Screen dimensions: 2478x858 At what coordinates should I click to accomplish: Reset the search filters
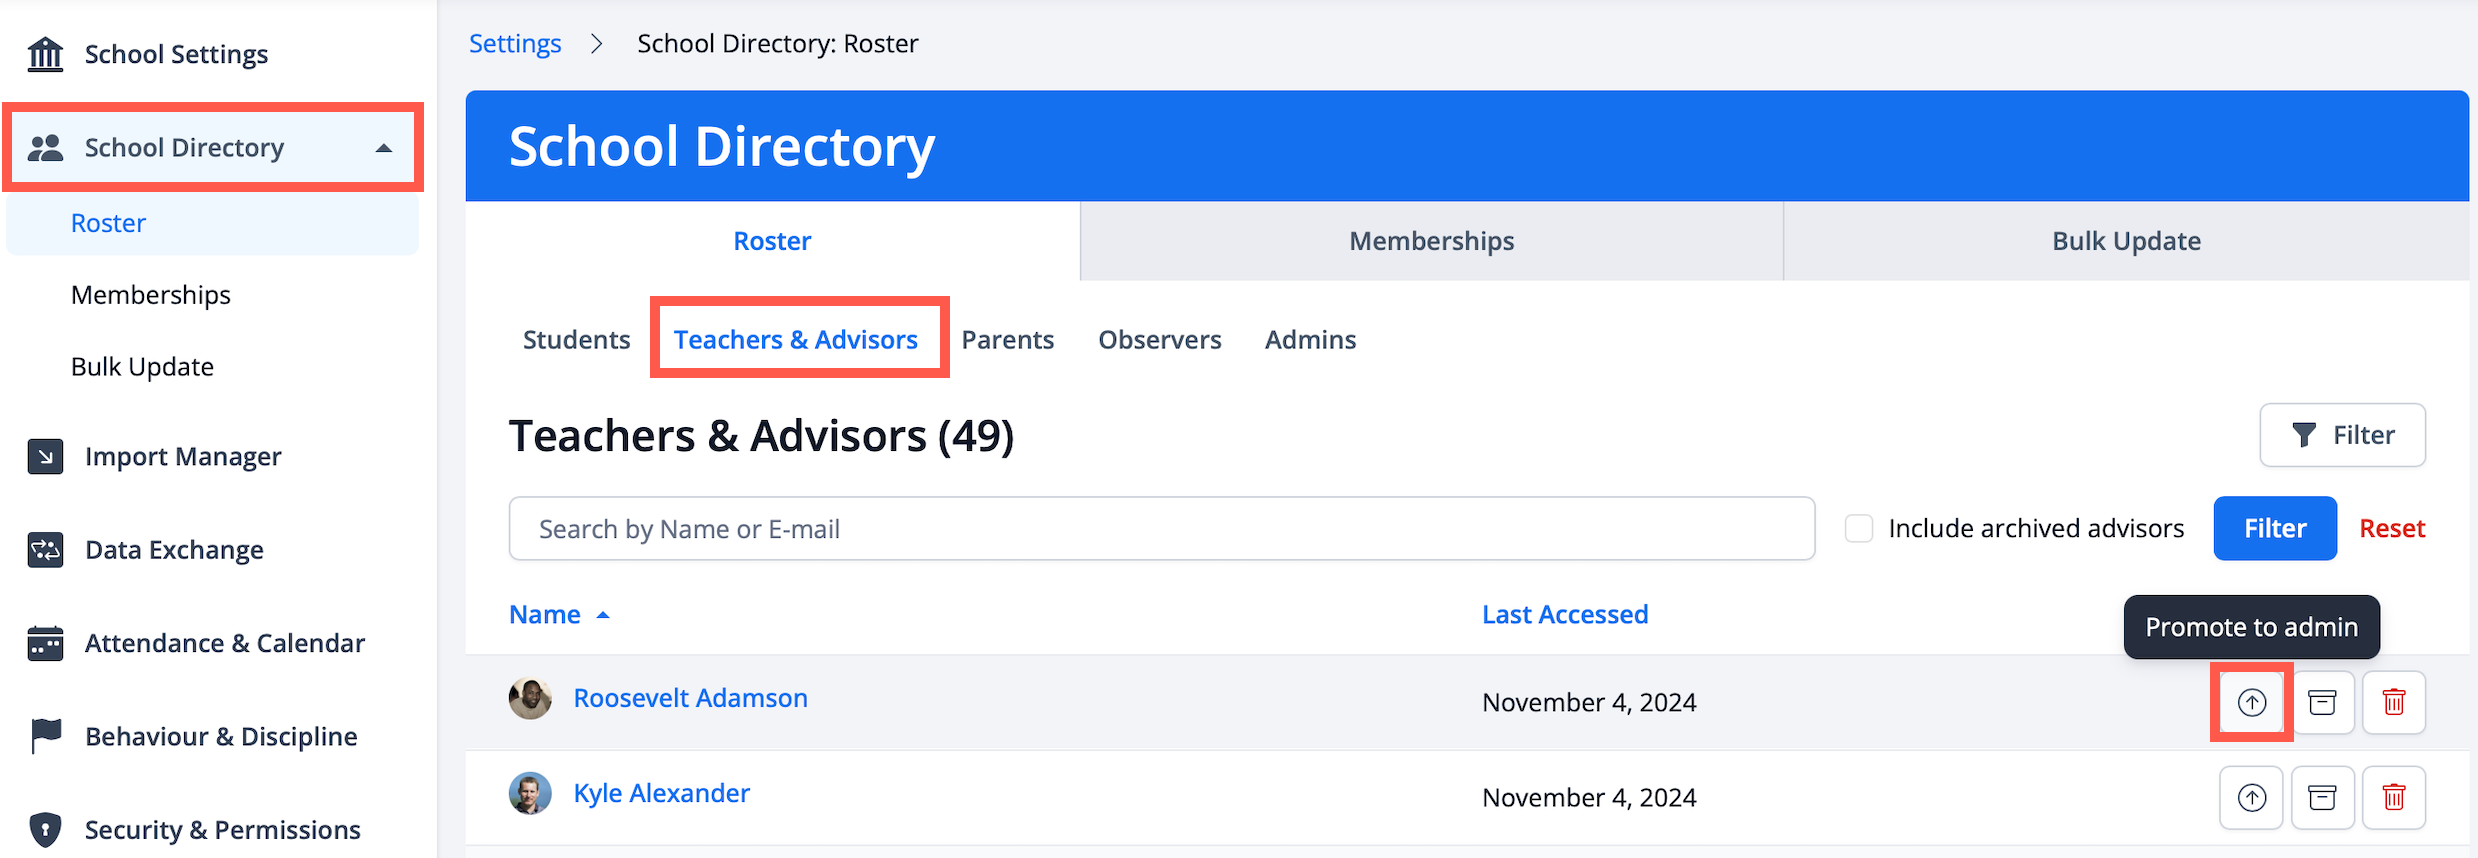click(x=2392, y=529)
